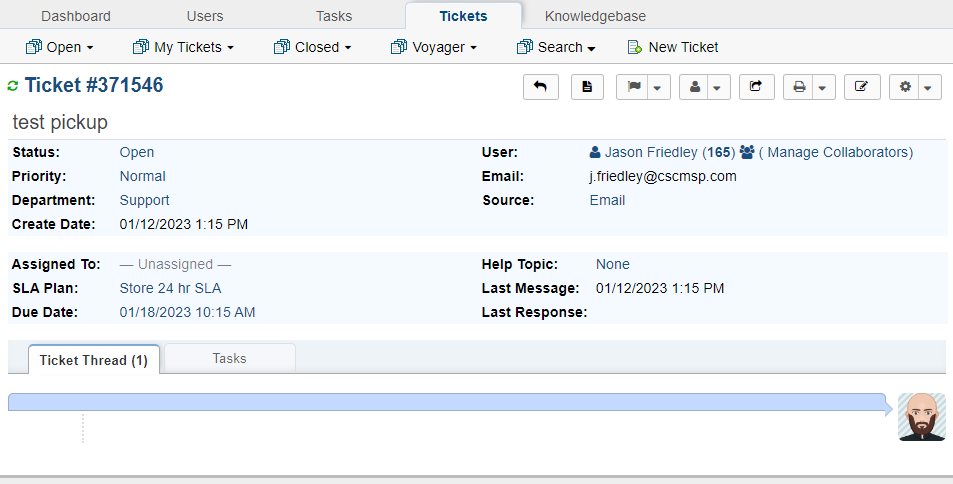Image resolution: width=953 pixels, height=484 pixels.
Task: Open the Tasks sub-tab beside Ticket Thread
Action: point(229,358)
